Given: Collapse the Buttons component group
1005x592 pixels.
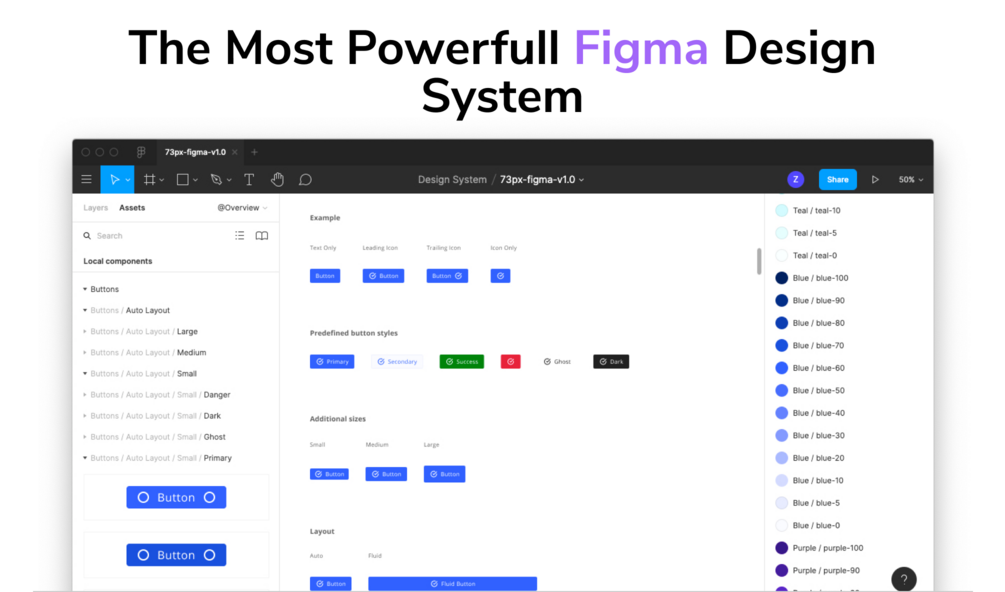Looking at the screenshot, I should 85,289.
